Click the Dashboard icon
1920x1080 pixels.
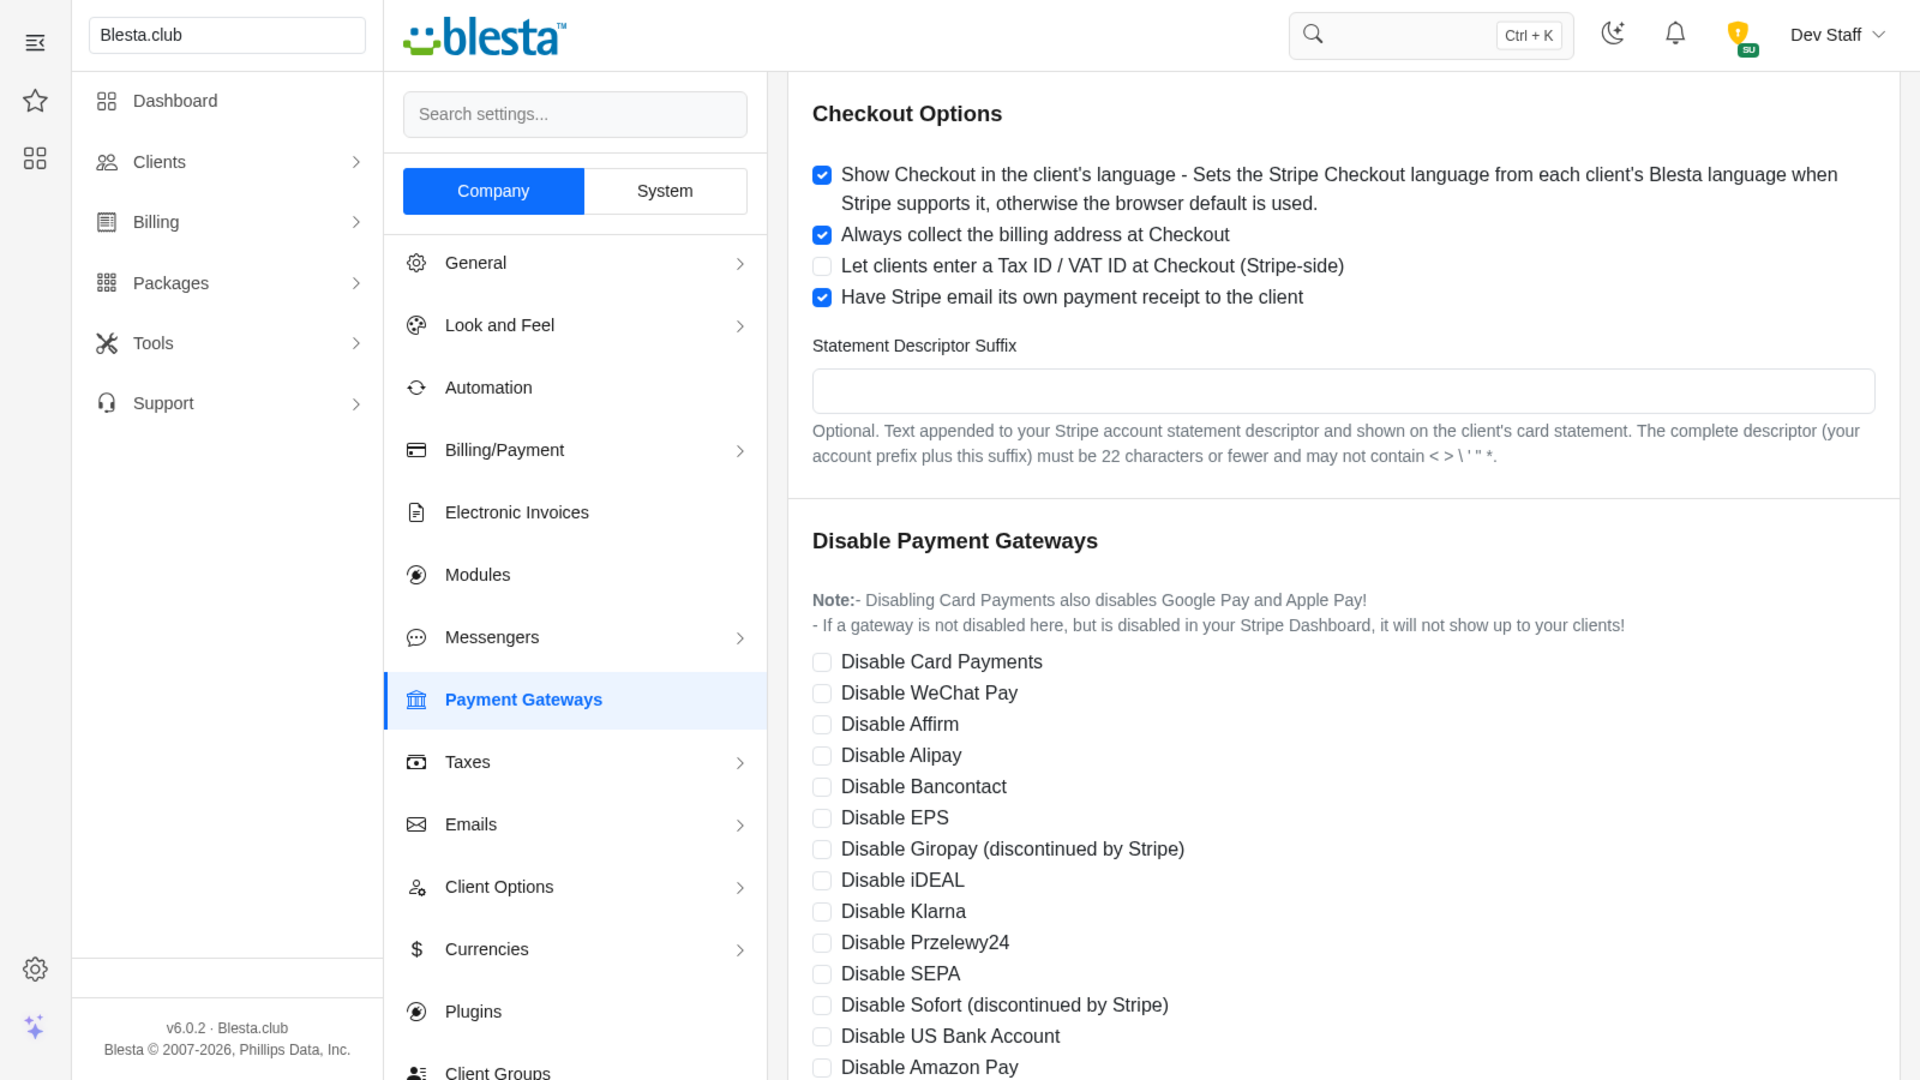(106, 101)
